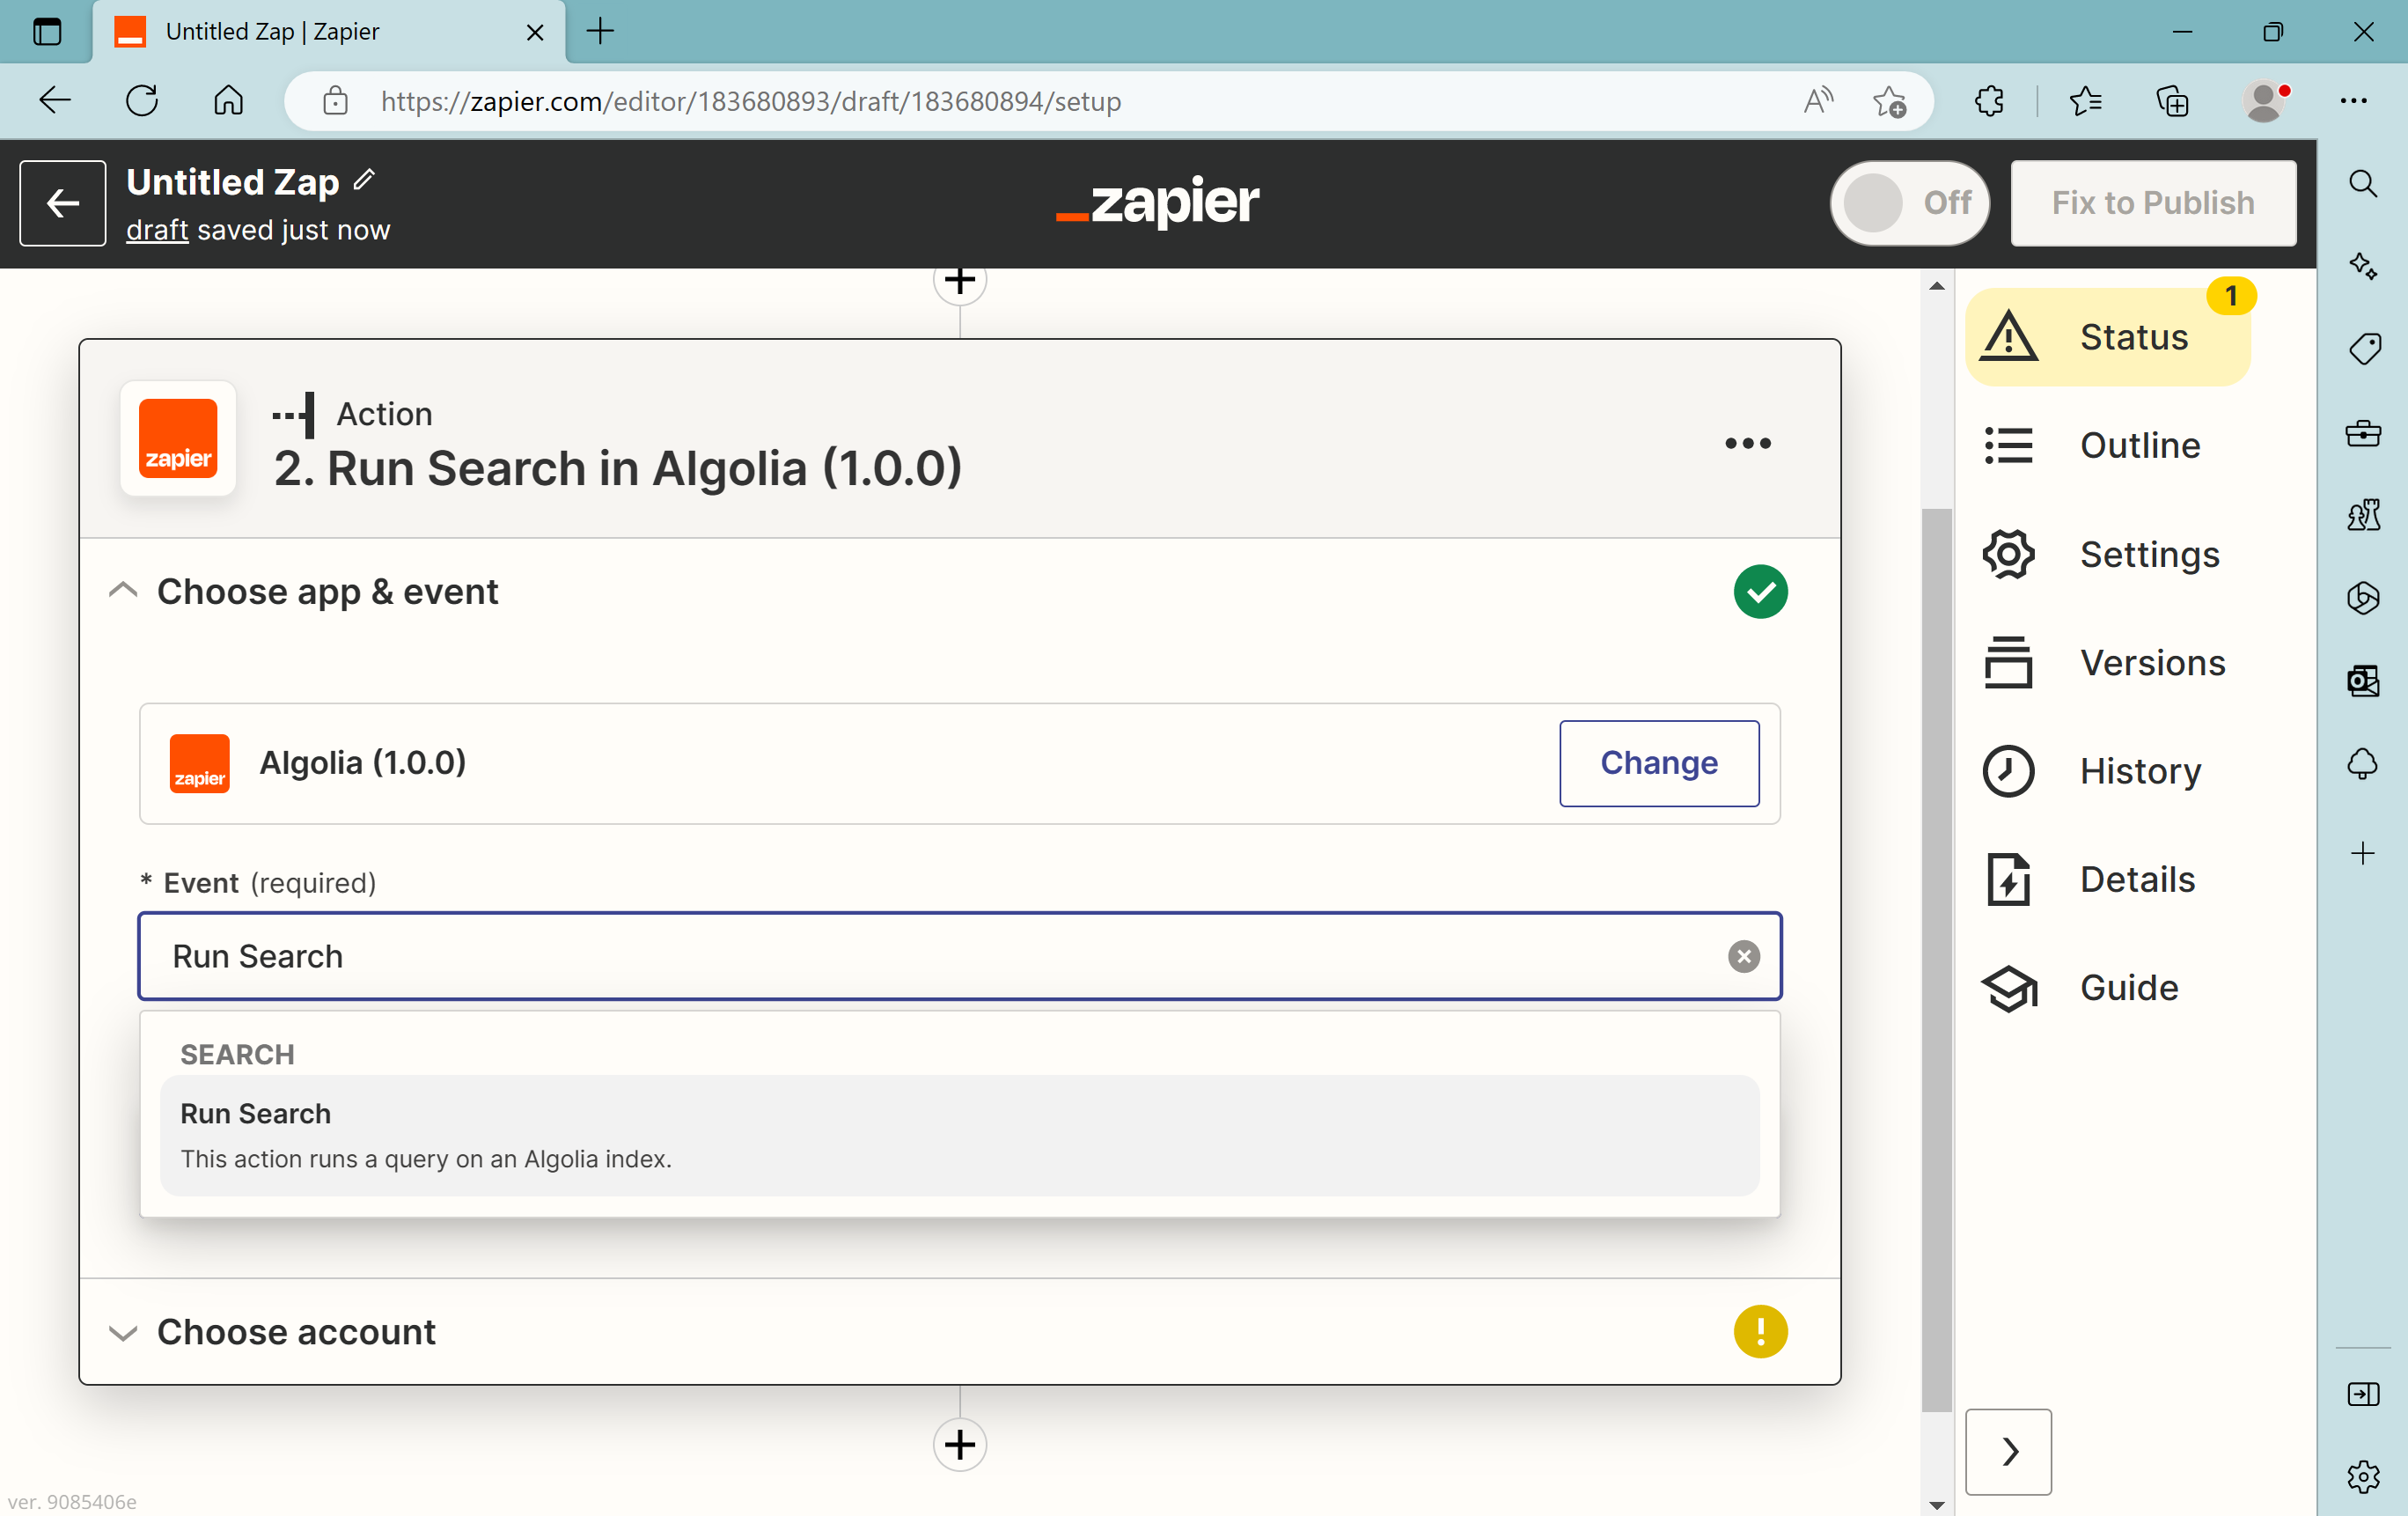Click the History clock icon
Screen dimensions: 2408x1516
2008,771
